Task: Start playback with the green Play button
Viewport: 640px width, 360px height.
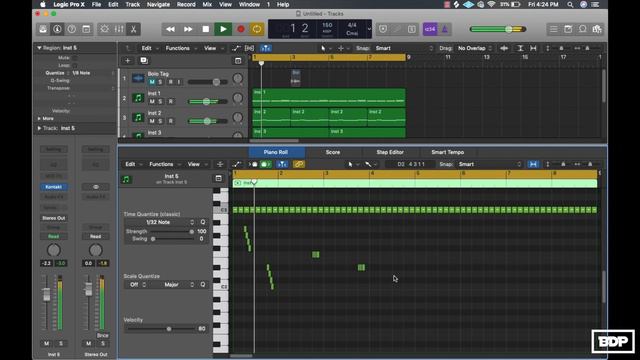Action: pyautogui.click(x=223, y=29)
